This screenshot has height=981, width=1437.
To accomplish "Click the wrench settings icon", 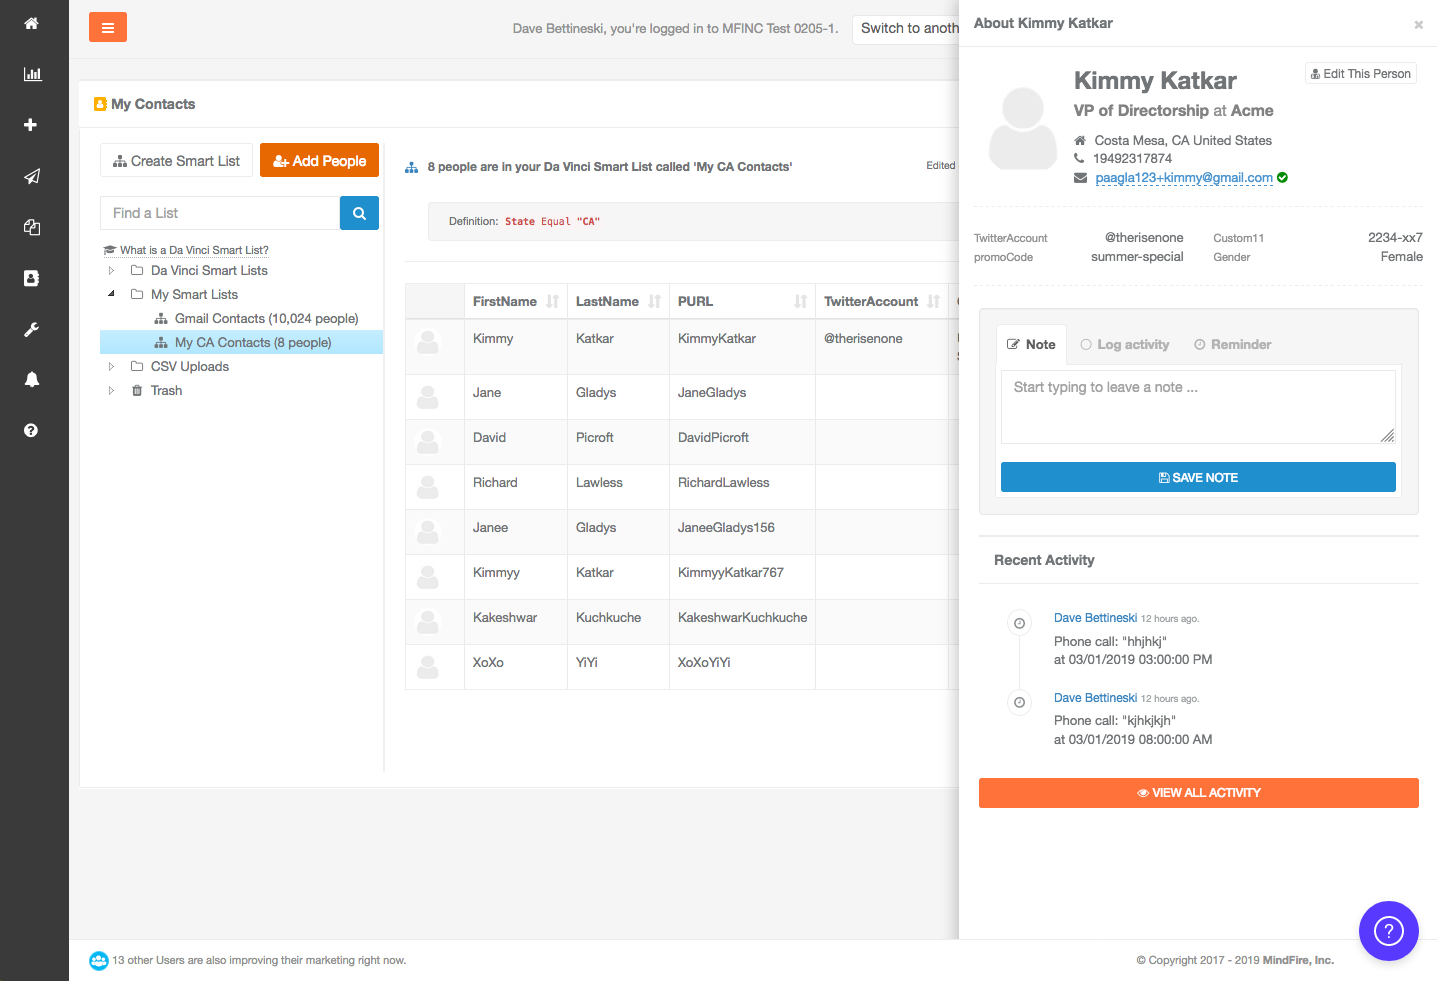I will click(31, 329).
